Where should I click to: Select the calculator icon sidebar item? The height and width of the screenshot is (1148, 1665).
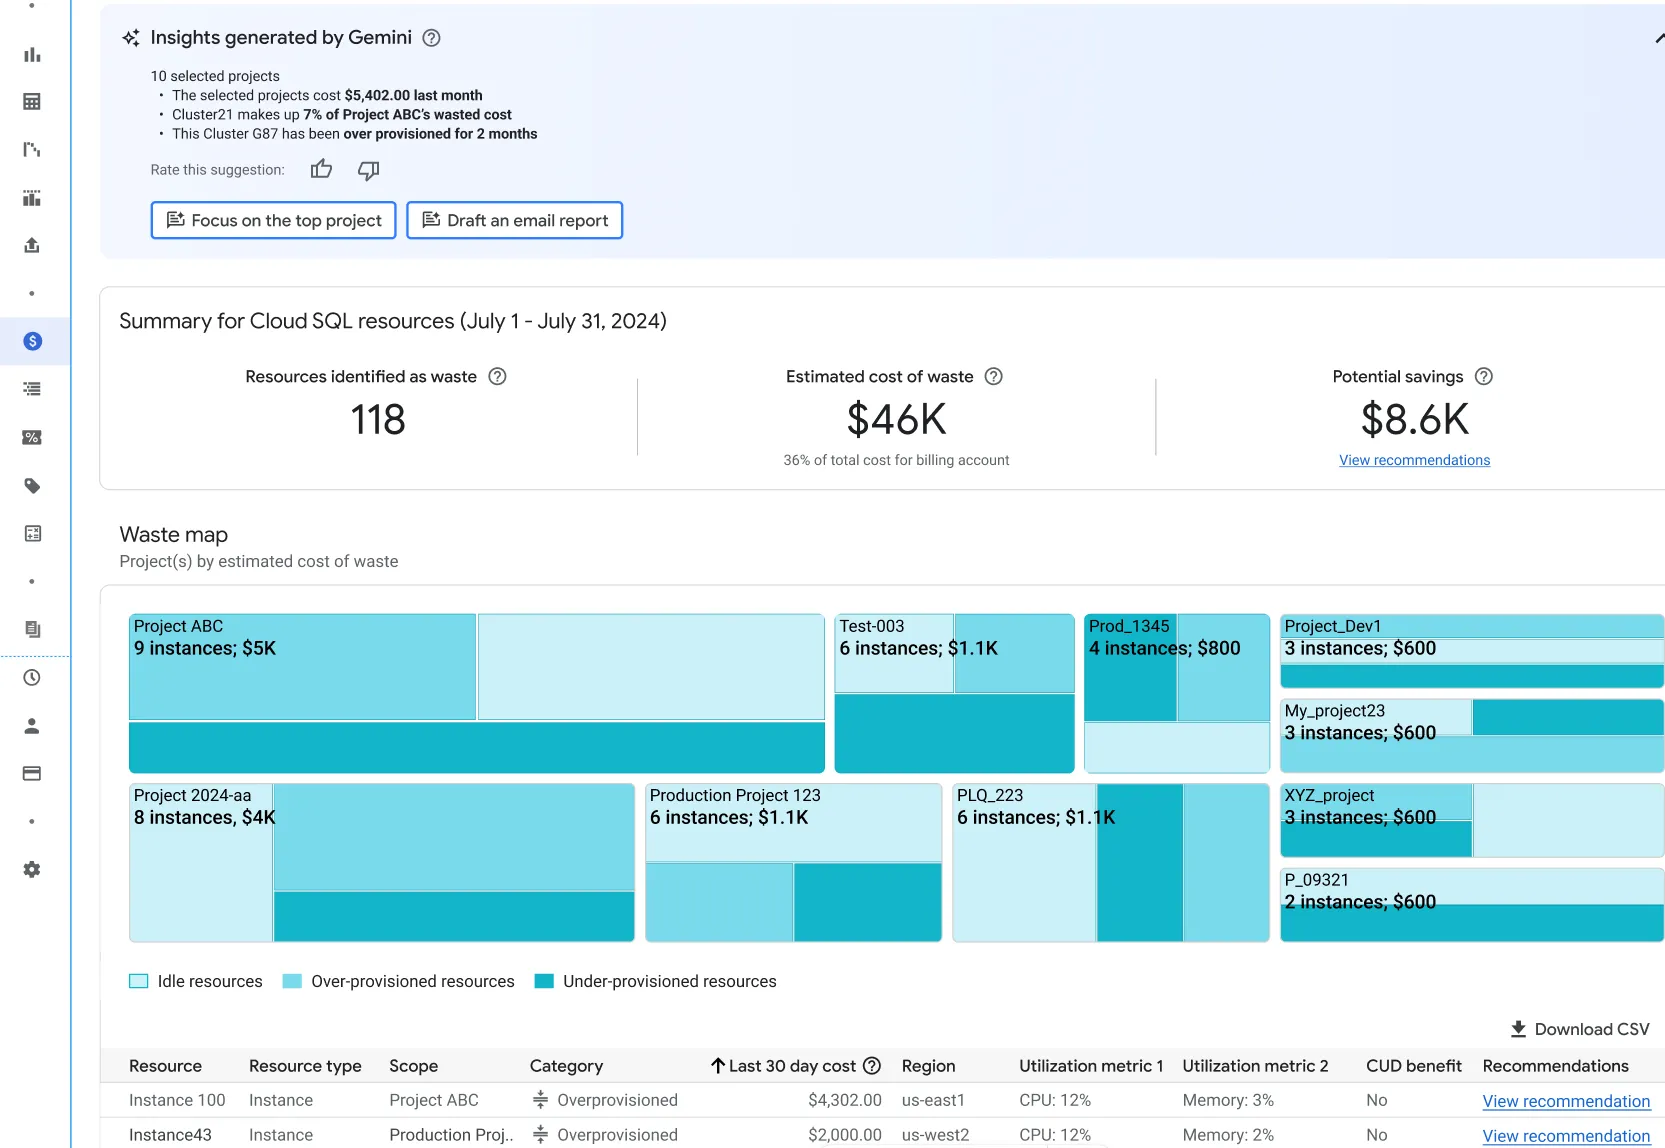click(x=32, y=534)
